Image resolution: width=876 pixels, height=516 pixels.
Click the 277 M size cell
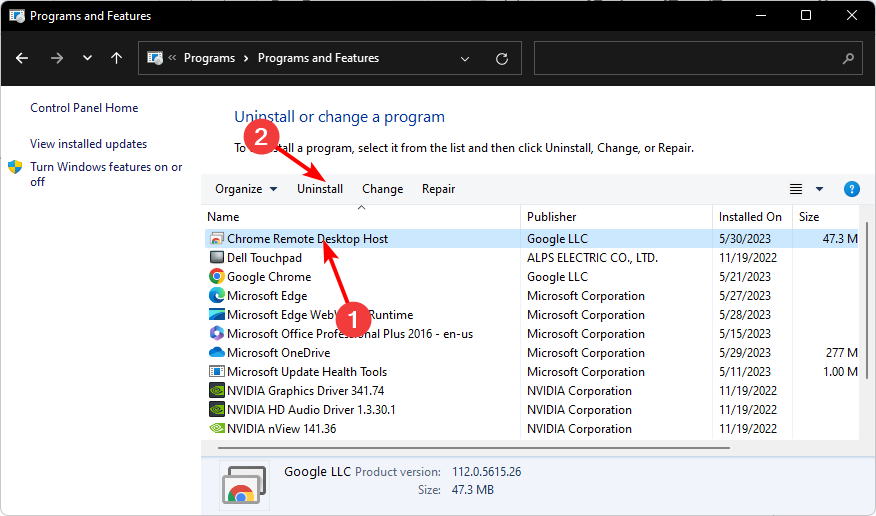pos(841,352)
